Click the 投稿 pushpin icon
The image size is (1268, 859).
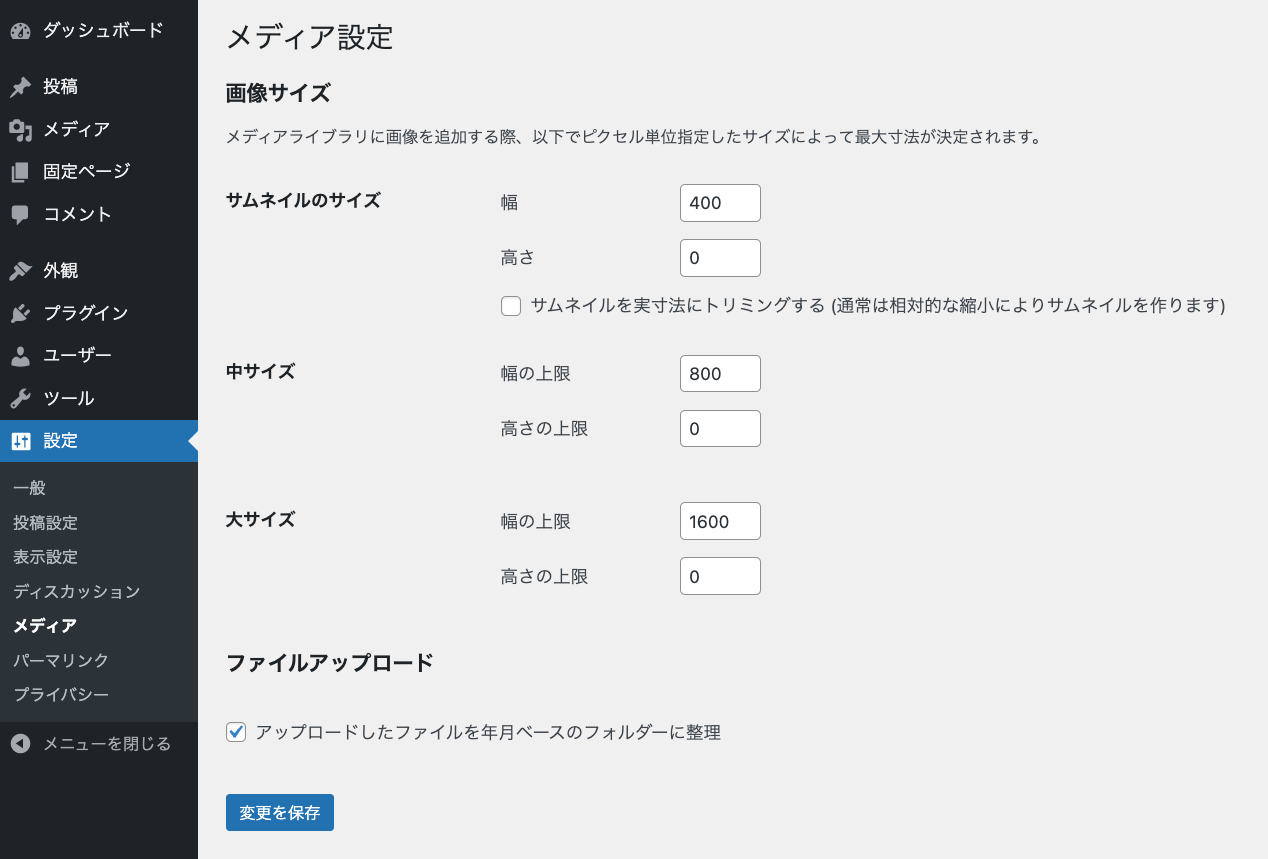(21, 87)
